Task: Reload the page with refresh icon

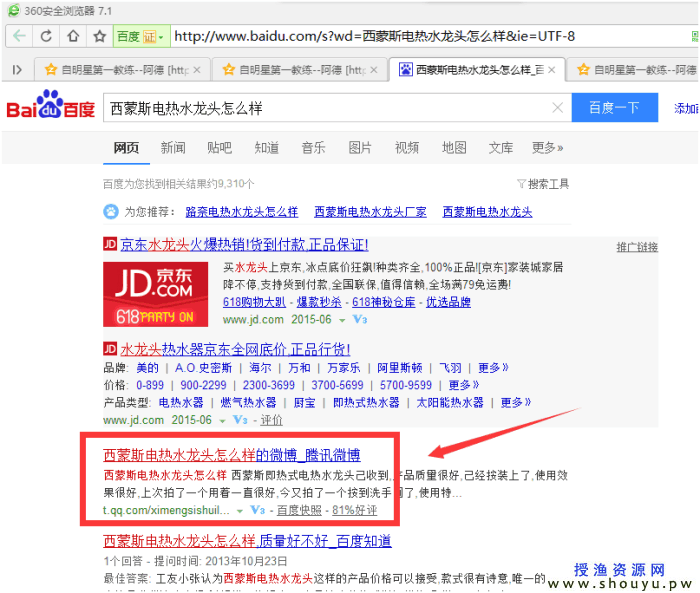Action: coord(46,36)
